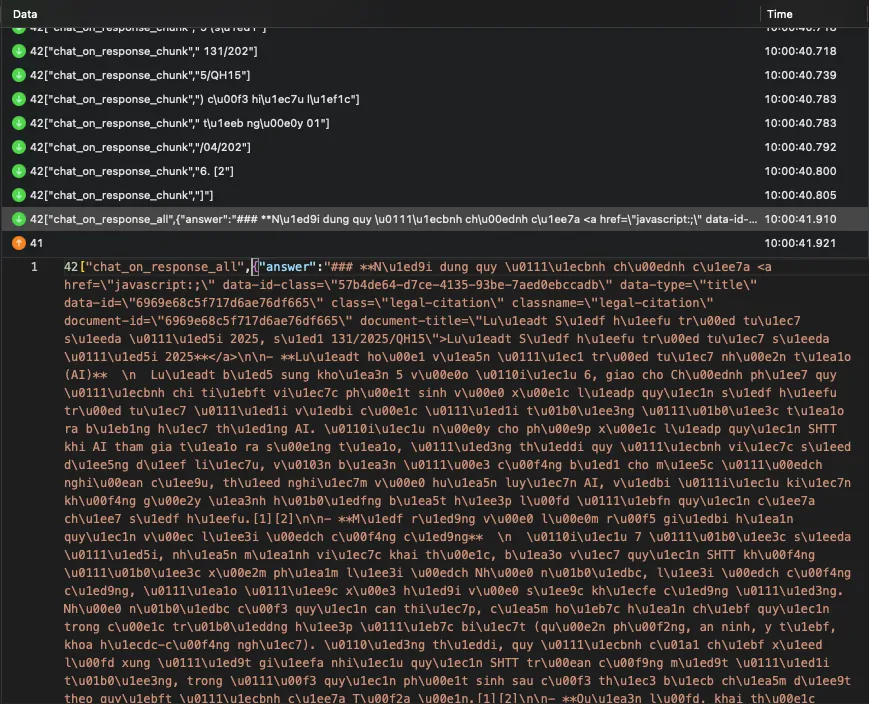Click the column divider between Data and Time
The height and width of the screenshot is (704, 869).
point(761,14)
